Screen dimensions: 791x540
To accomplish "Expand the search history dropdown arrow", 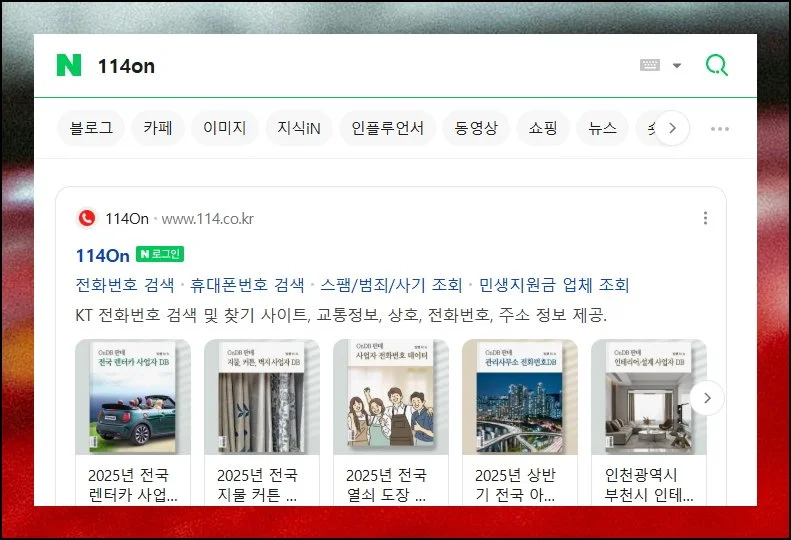I will 677,66.
